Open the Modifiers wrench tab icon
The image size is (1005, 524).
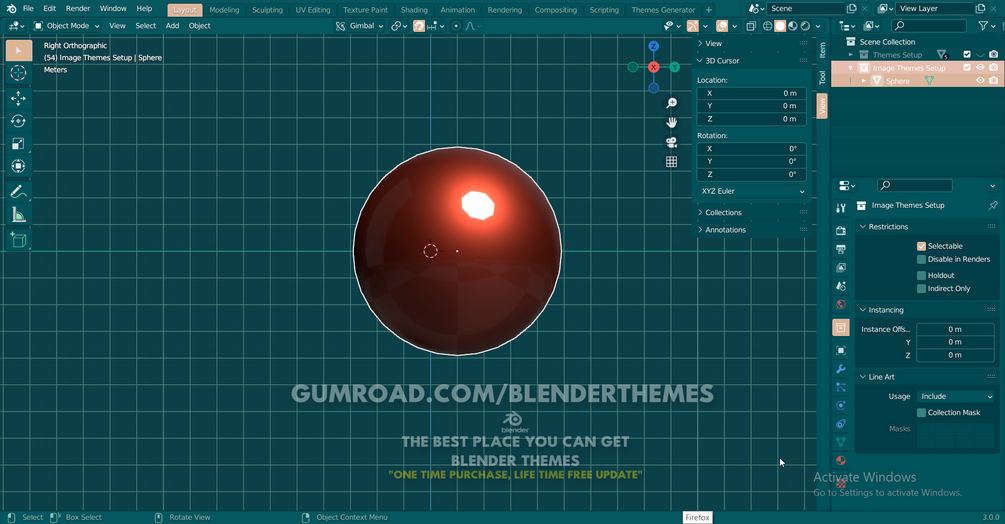click(841, 369)
